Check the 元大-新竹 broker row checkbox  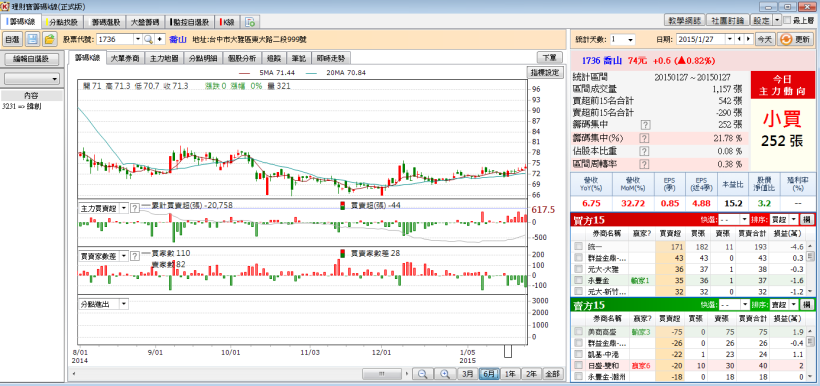(578, 291)
